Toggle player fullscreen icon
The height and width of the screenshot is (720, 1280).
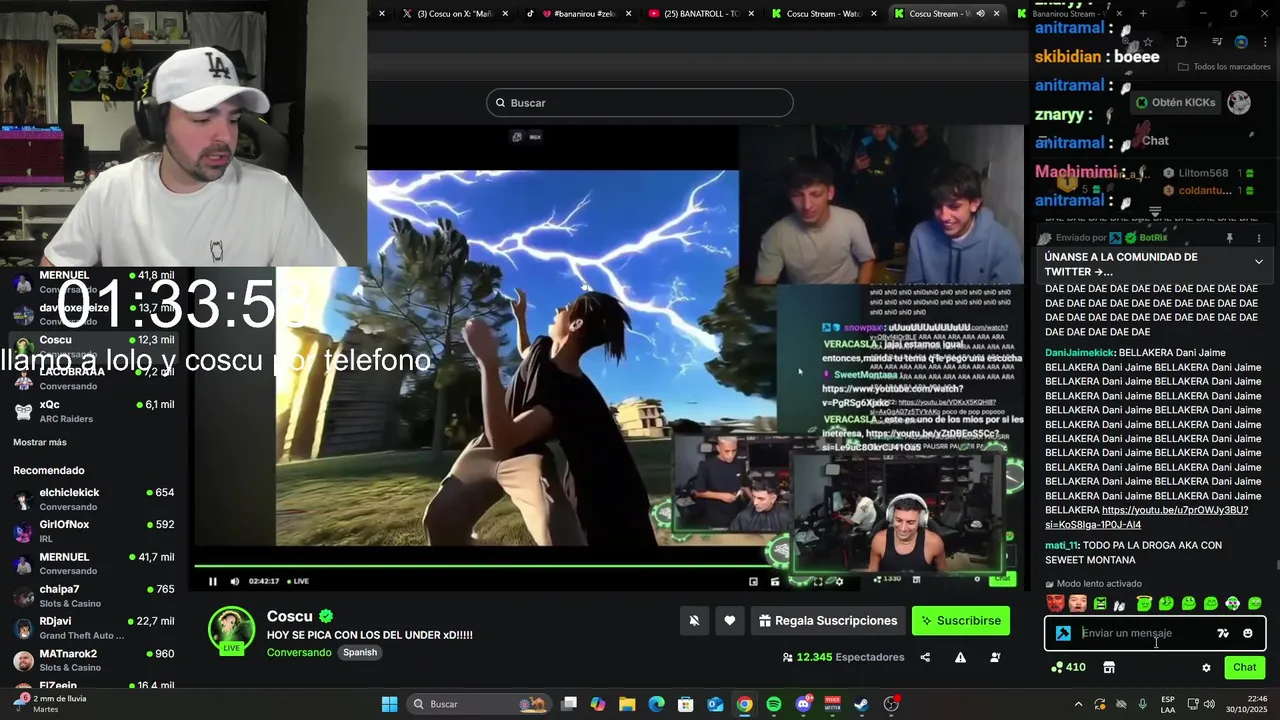817,581
